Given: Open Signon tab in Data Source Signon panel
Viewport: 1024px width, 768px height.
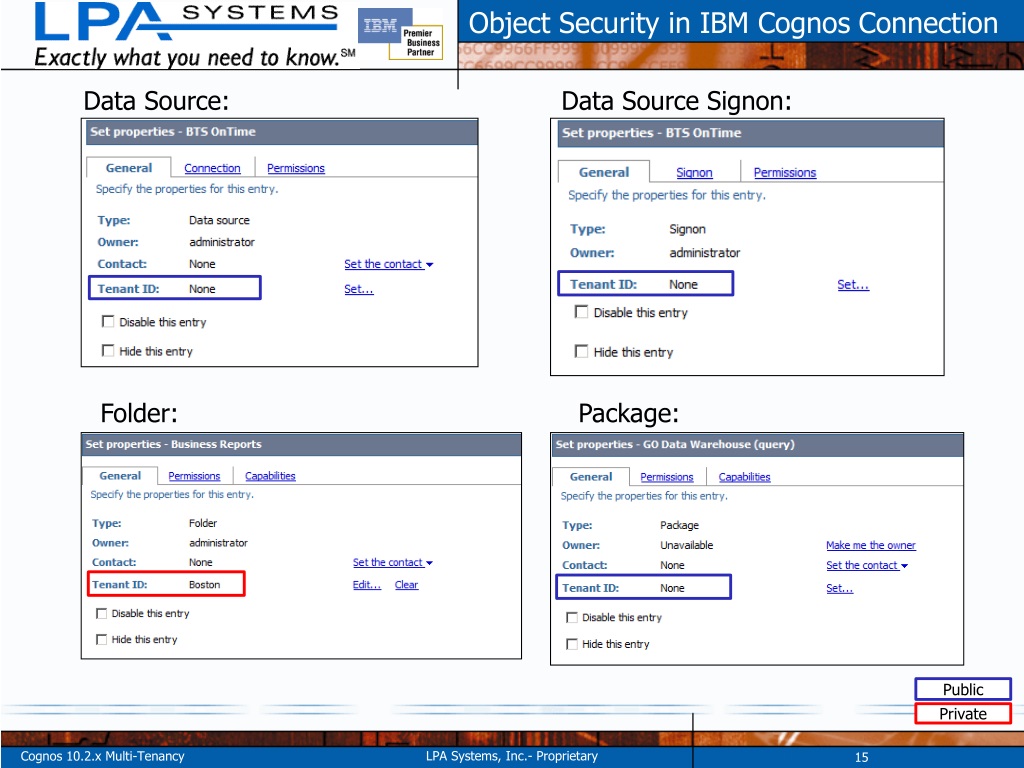Looking at the screenshot, I should 694,172.
